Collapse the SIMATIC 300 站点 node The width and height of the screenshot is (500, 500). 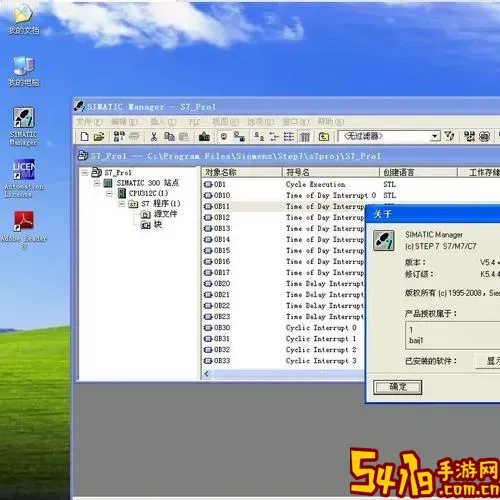tap(97, 183)
